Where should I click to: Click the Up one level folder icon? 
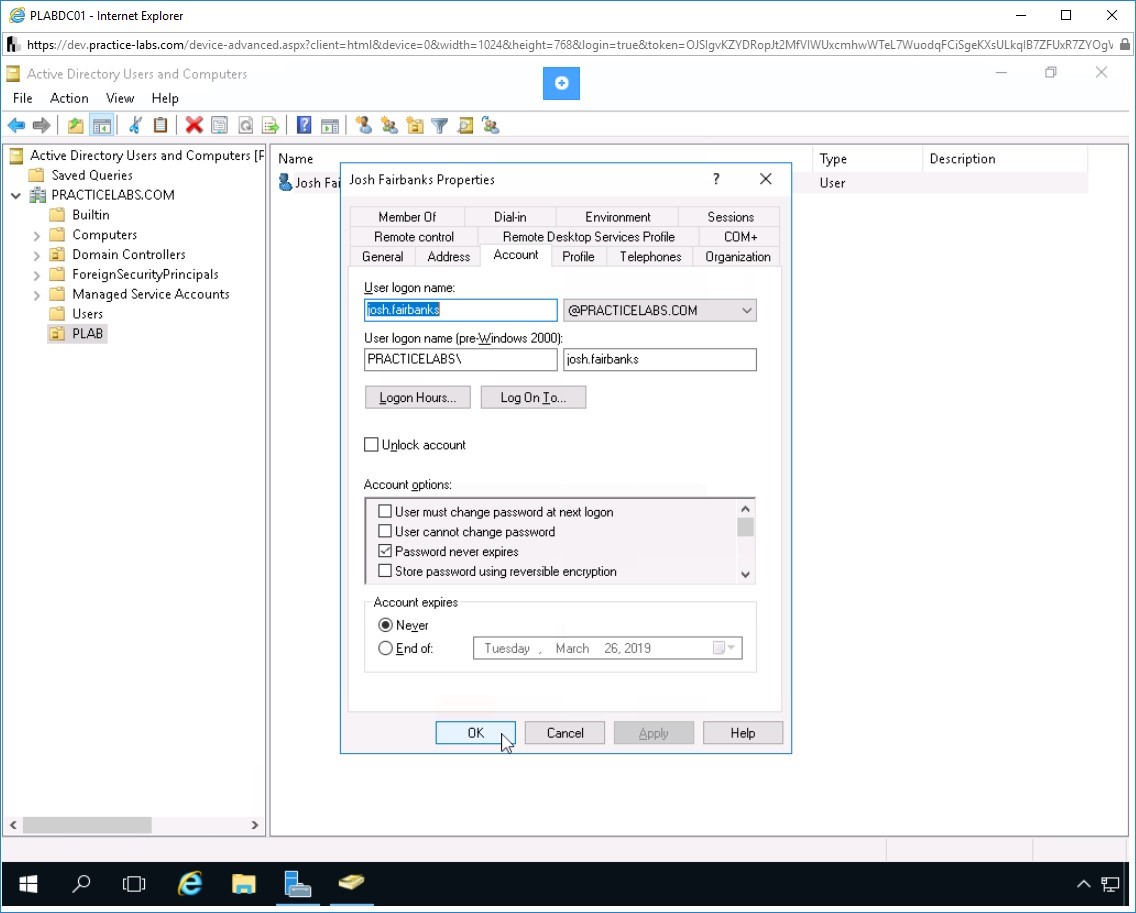pos(75,125)
